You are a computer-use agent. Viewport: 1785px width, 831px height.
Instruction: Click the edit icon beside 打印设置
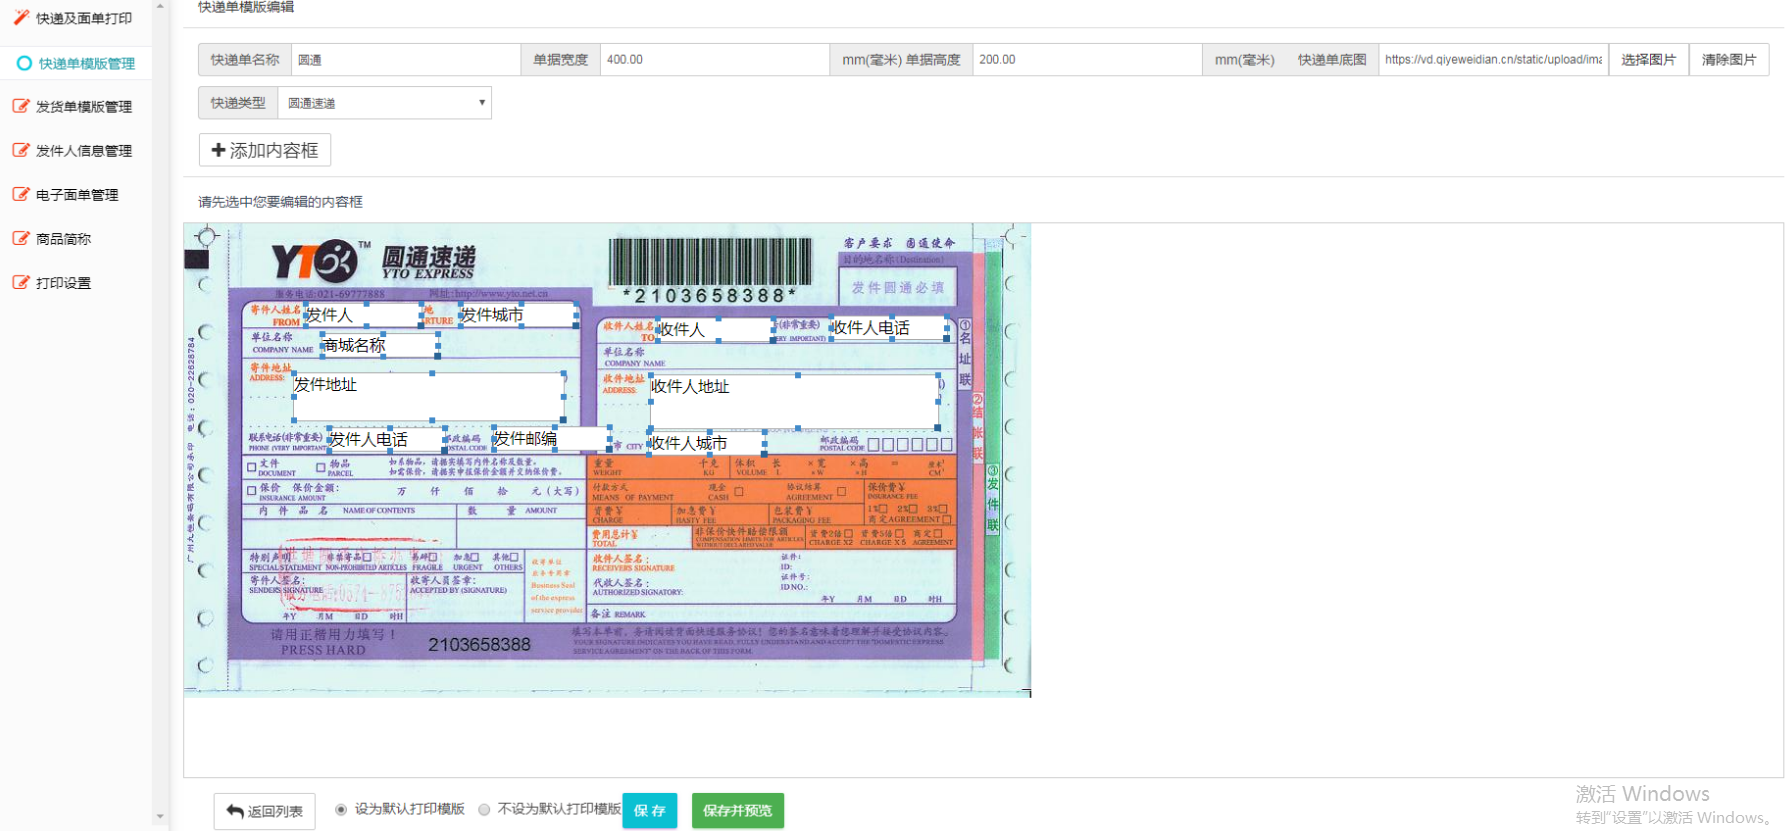coord(21,282)
